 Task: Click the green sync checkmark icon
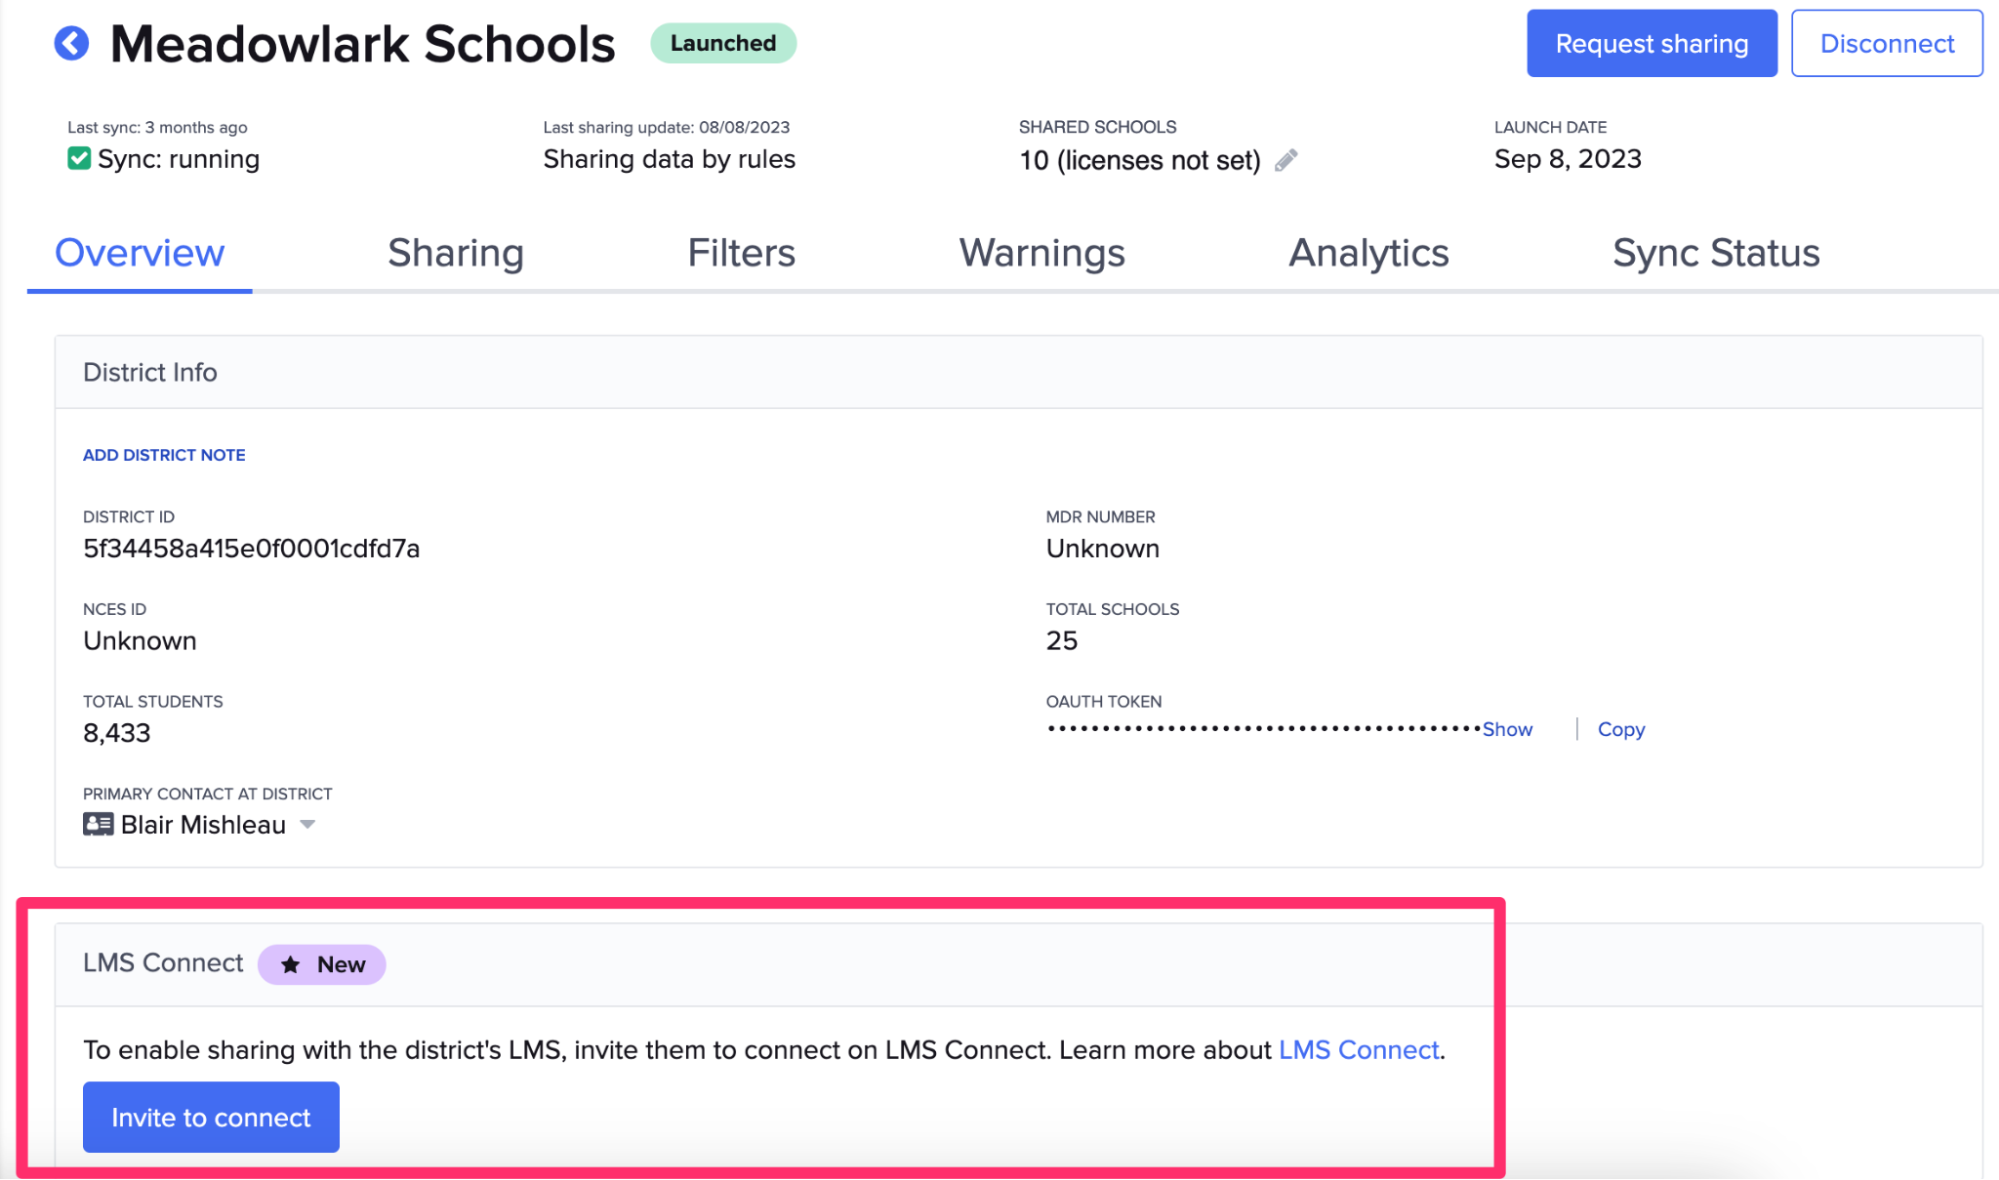[78, 158]
